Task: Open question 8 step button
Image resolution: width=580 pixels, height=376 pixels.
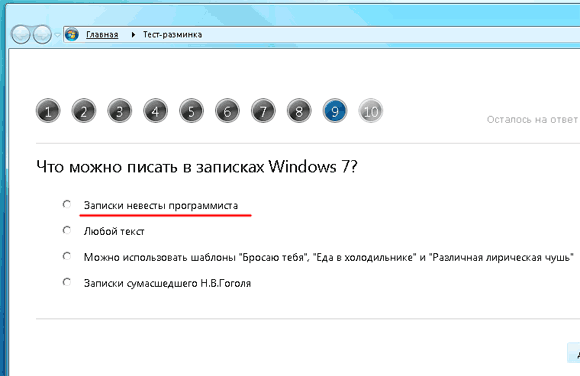Action: tap(299, 110)
